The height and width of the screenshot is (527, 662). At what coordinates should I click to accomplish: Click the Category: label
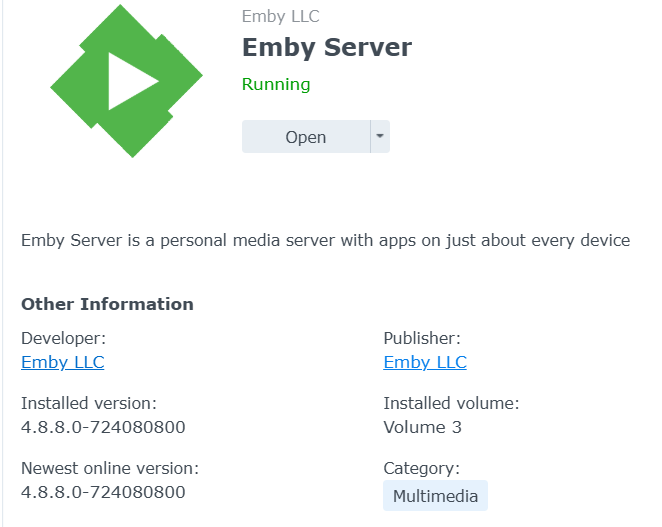tap(421, 469)
